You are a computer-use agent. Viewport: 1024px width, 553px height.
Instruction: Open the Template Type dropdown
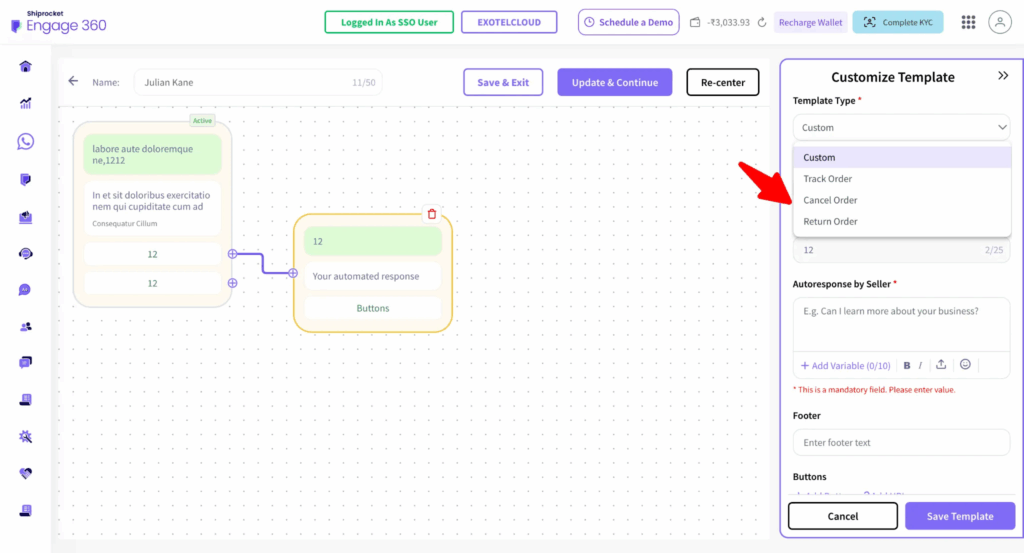tap(901, 127)
